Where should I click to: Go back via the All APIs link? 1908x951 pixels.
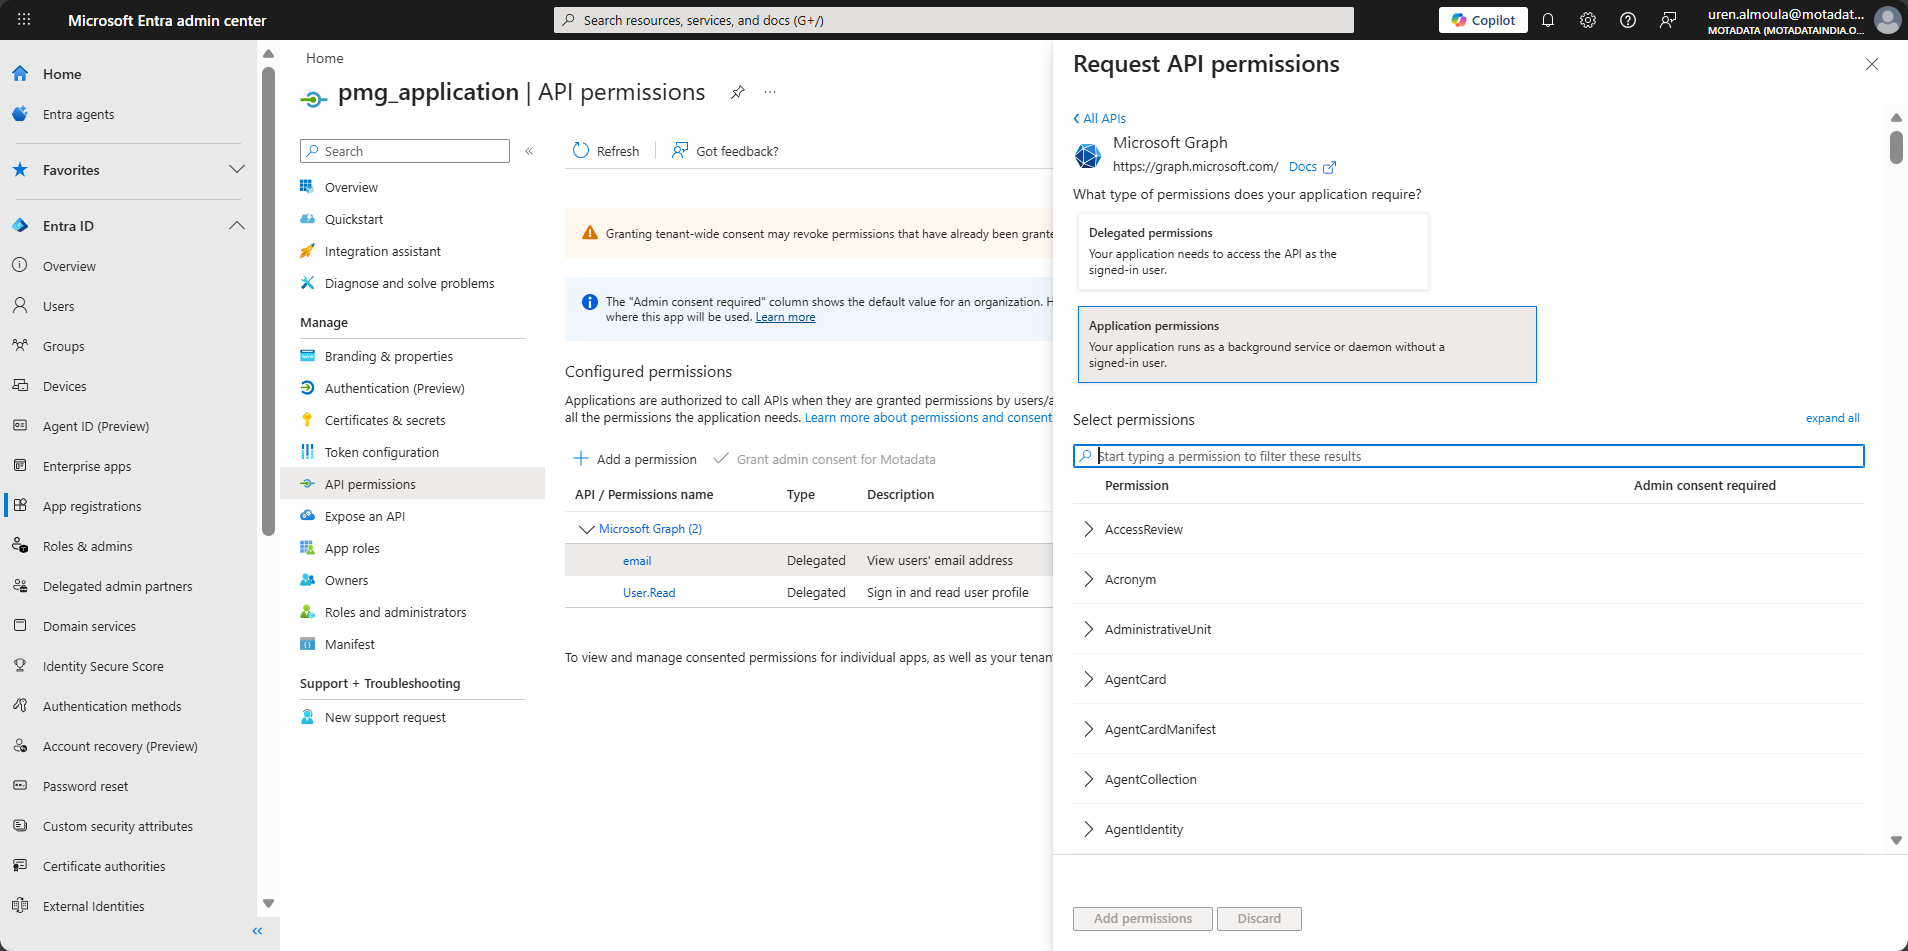click(1100, 118)
